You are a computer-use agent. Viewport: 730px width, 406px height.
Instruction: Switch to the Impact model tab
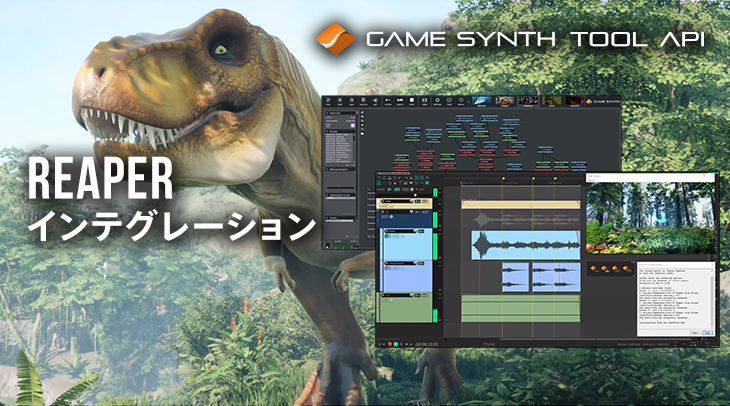tap(505, 101)
